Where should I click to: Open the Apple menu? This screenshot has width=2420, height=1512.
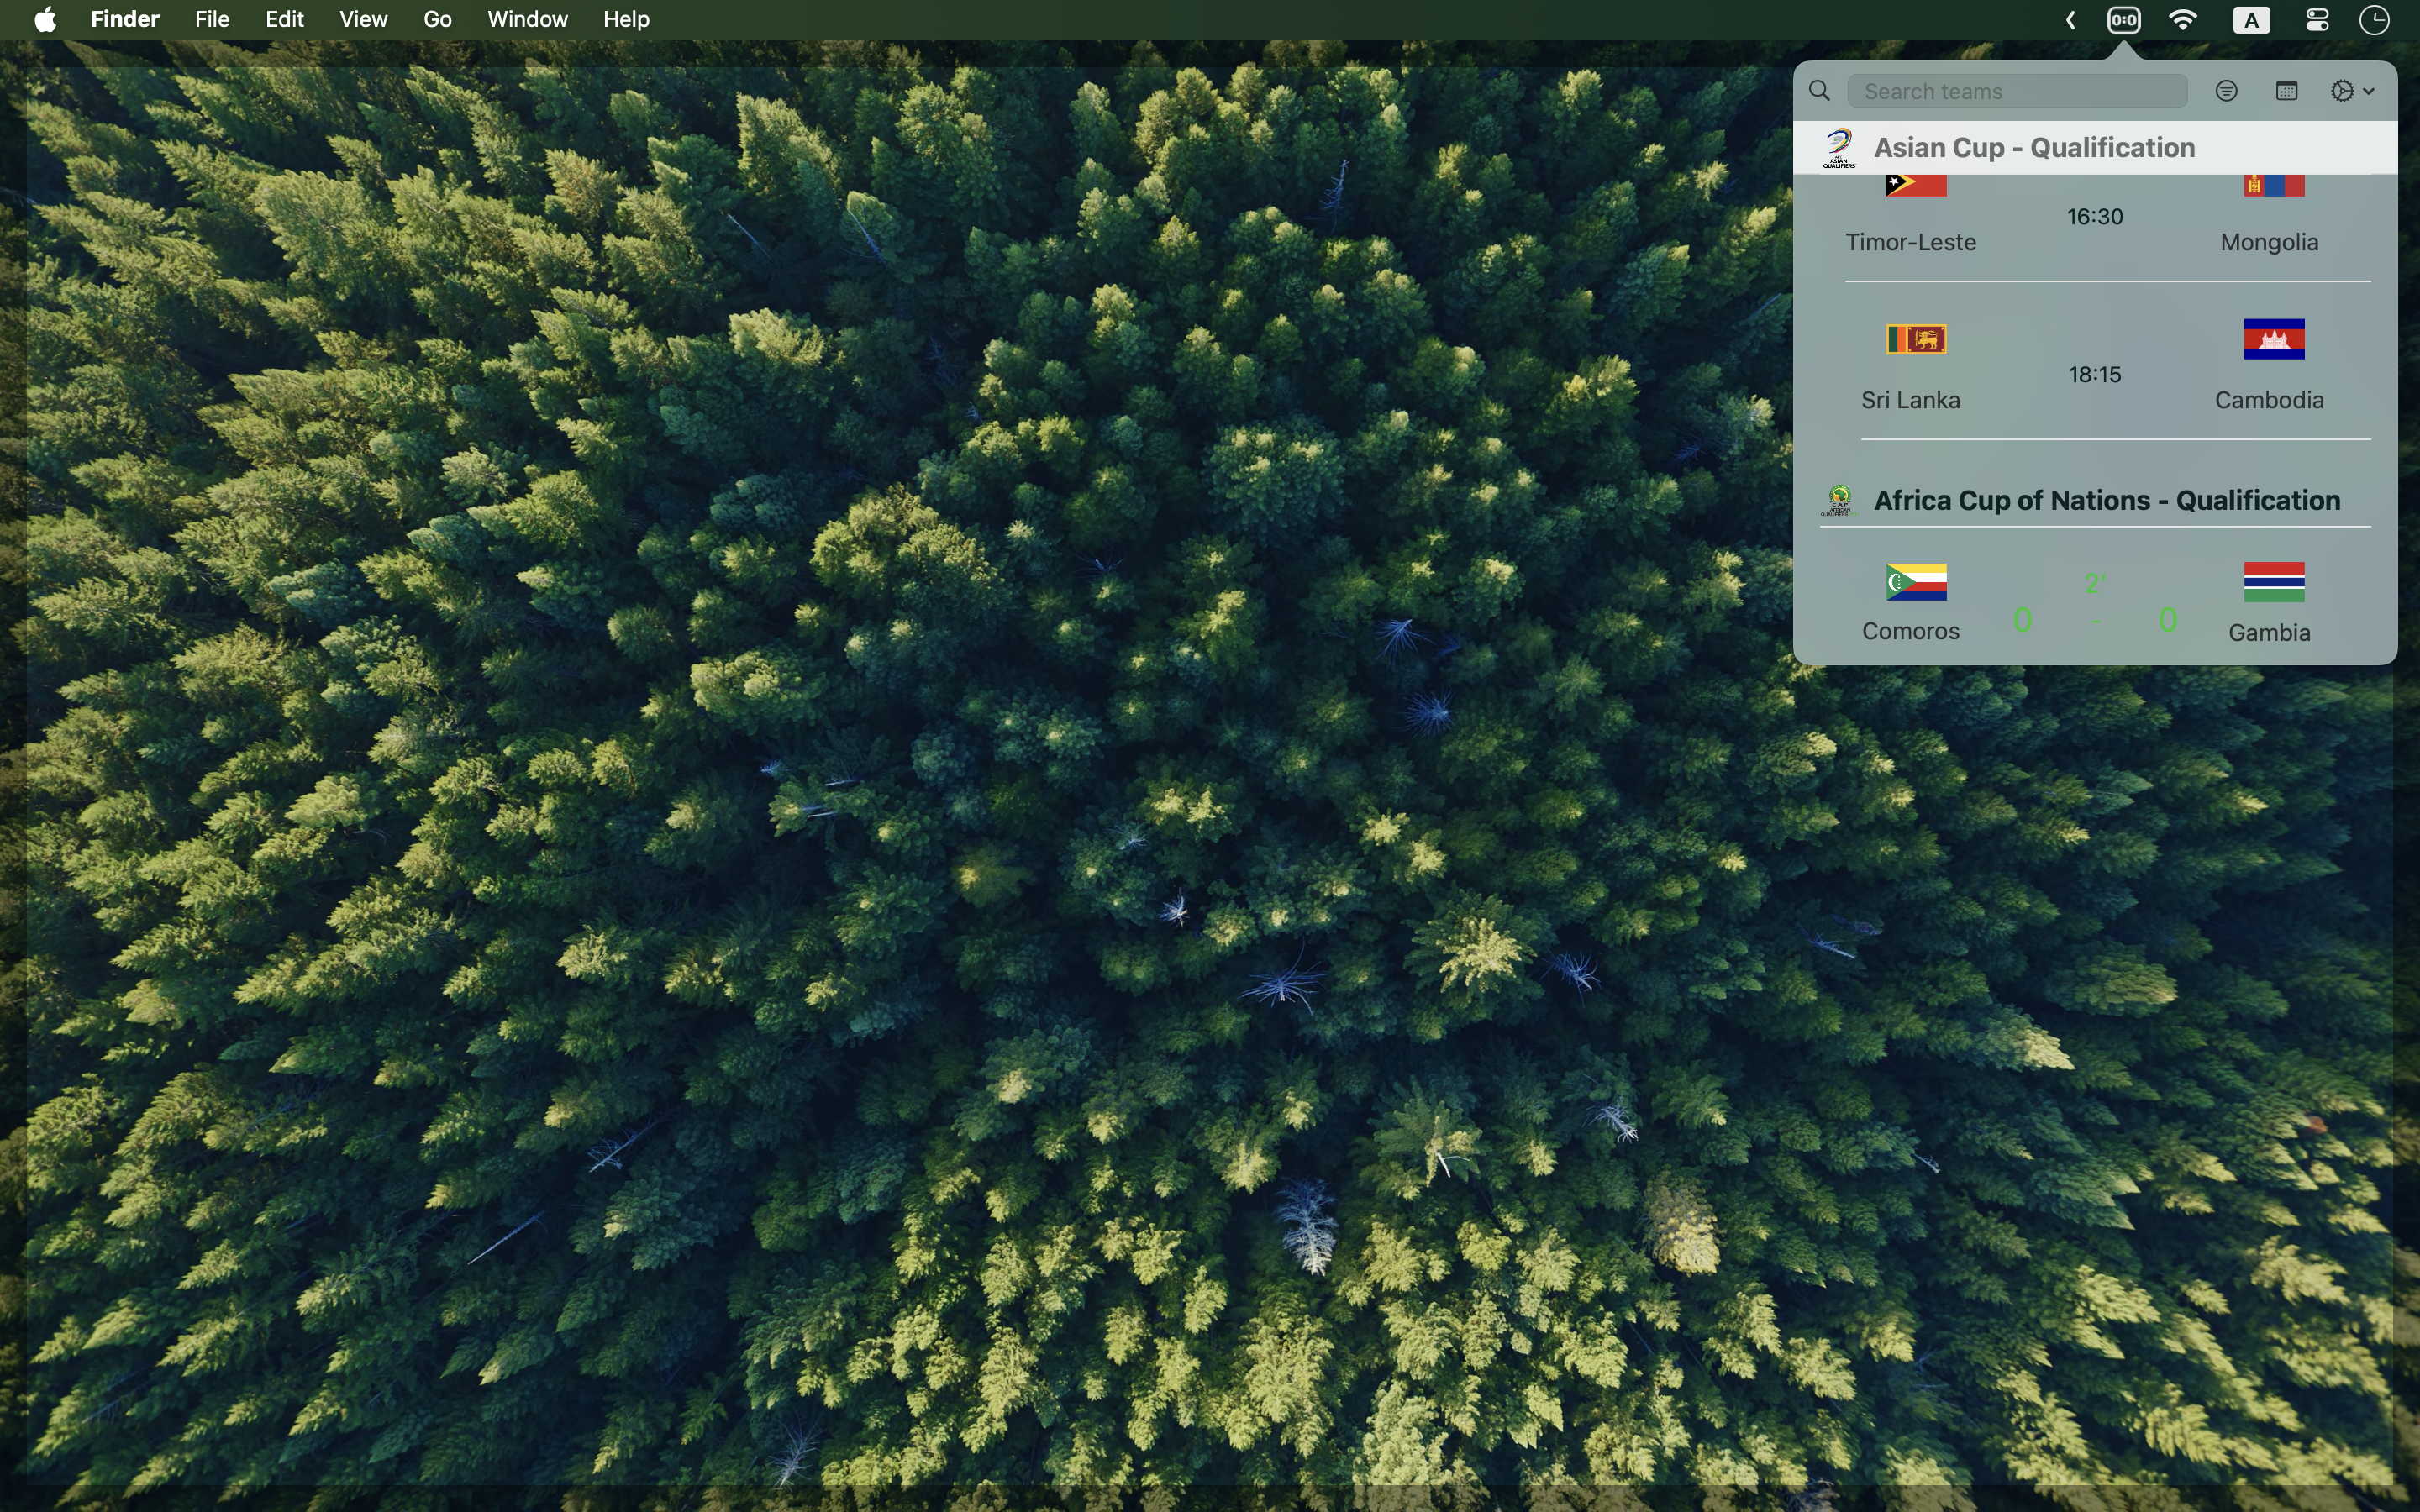[45, 20]
